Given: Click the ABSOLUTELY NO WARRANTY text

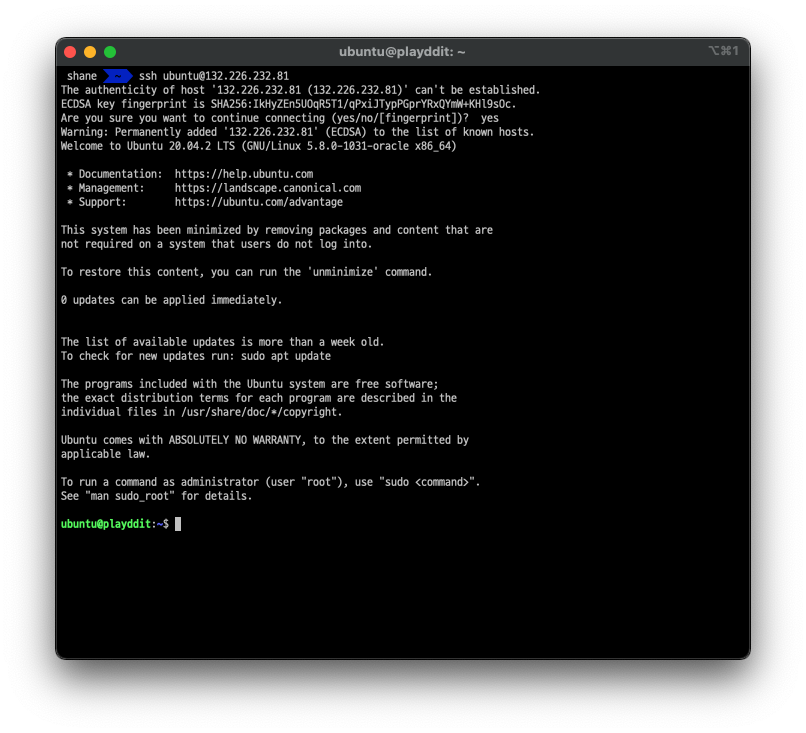Looking at the screenshot, I should [235, 440].
